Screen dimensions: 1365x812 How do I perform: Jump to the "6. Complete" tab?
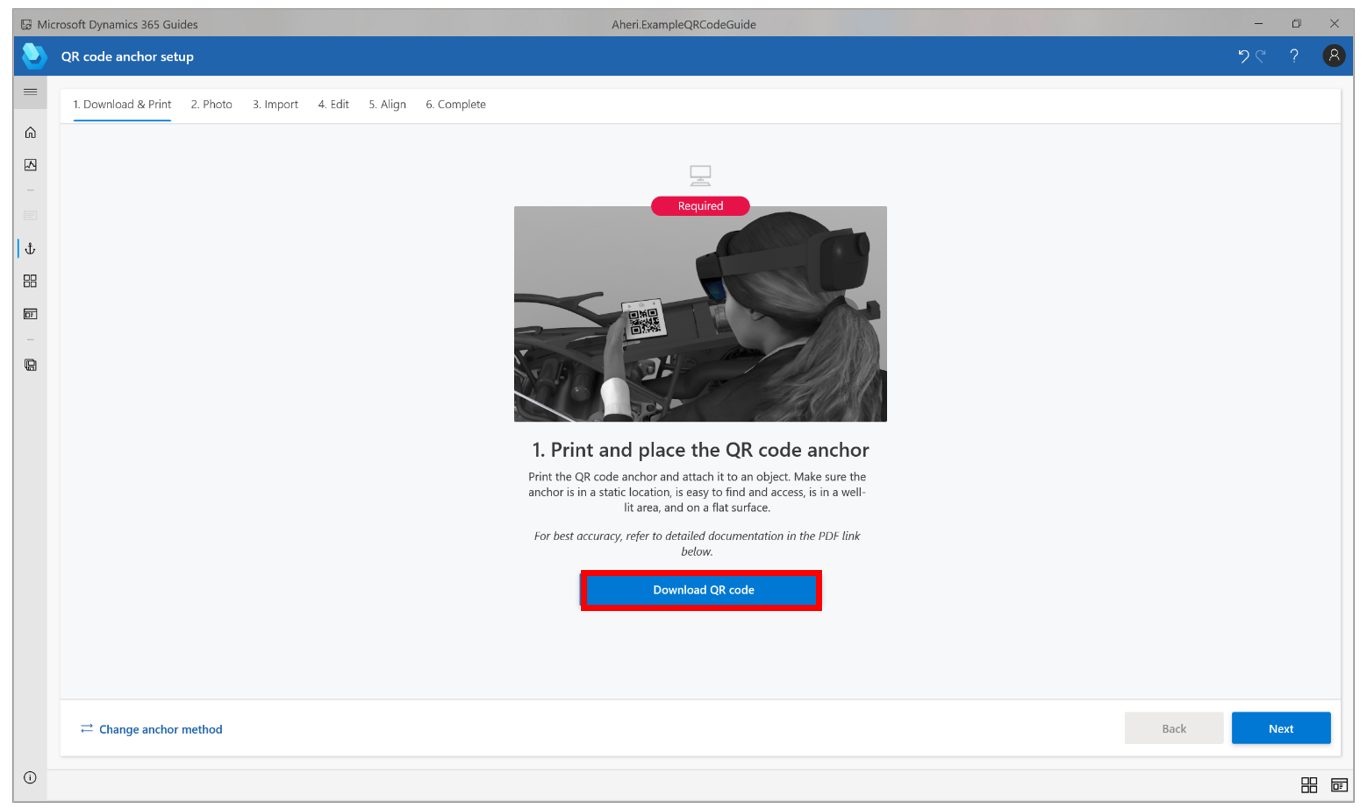pos(455,104)
